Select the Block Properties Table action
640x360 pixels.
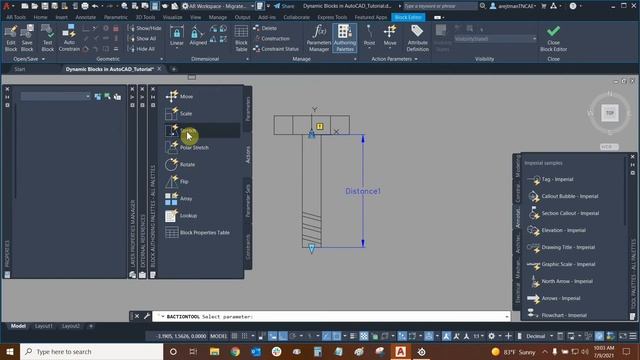[198, 233]
